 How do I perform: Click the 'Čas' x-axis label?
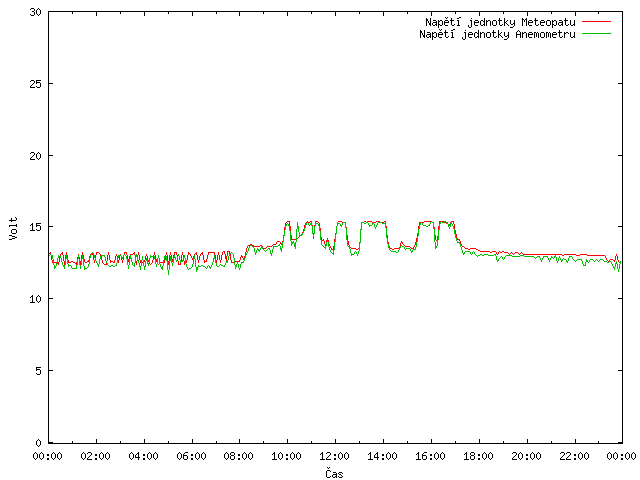tap(334, 473)
